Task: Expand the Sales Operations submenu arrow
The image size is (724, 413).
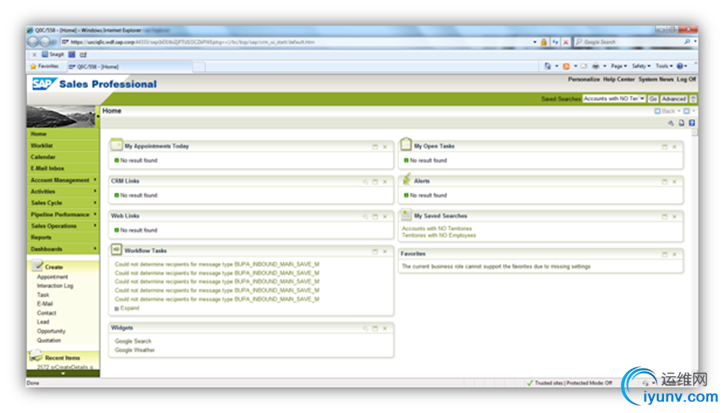Action: coord(95,226)
